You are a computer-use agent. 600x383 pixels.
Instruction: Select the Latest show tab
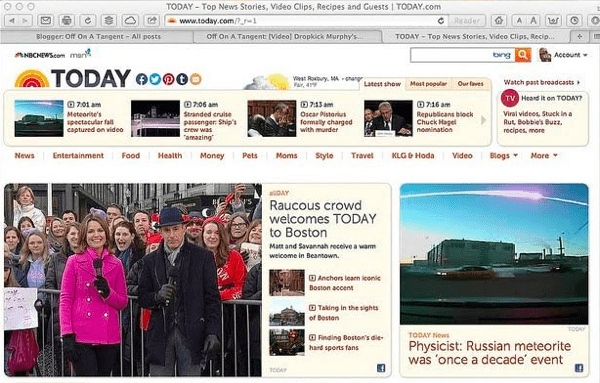click(382, 84)
